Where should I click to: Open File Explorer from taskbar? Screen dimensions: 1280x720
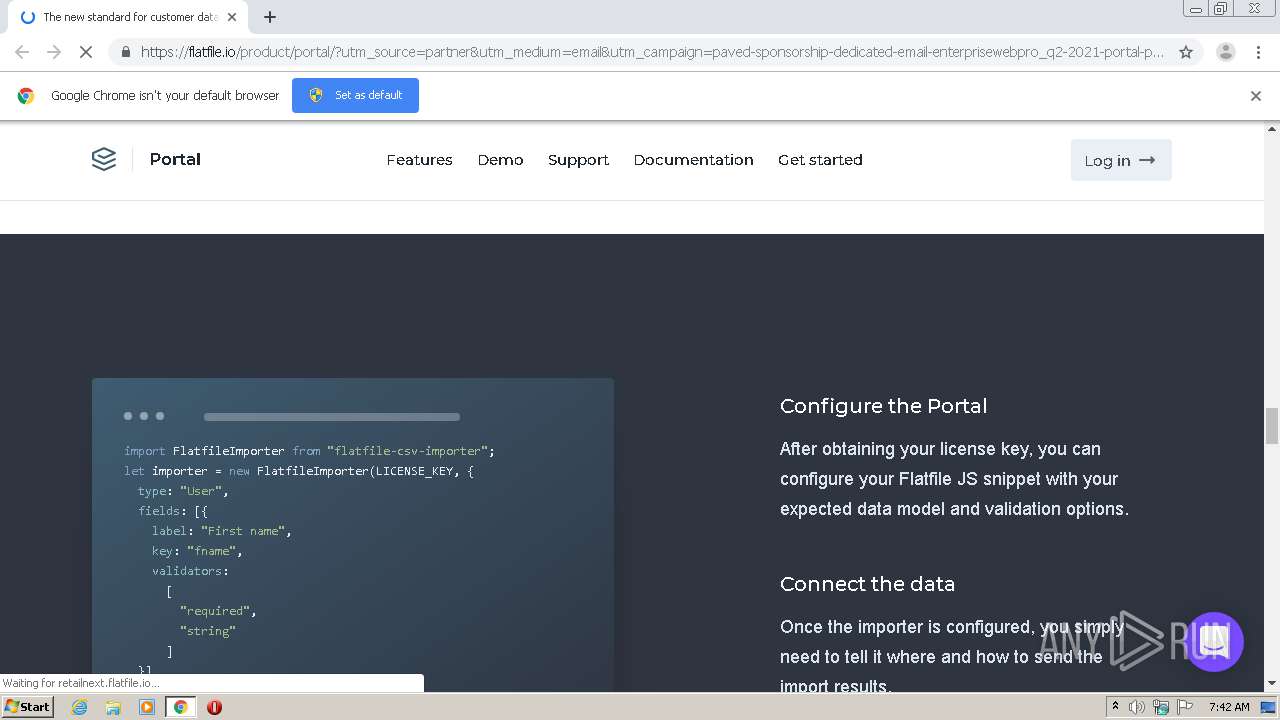pyautogui.click(x=113, y=707)
